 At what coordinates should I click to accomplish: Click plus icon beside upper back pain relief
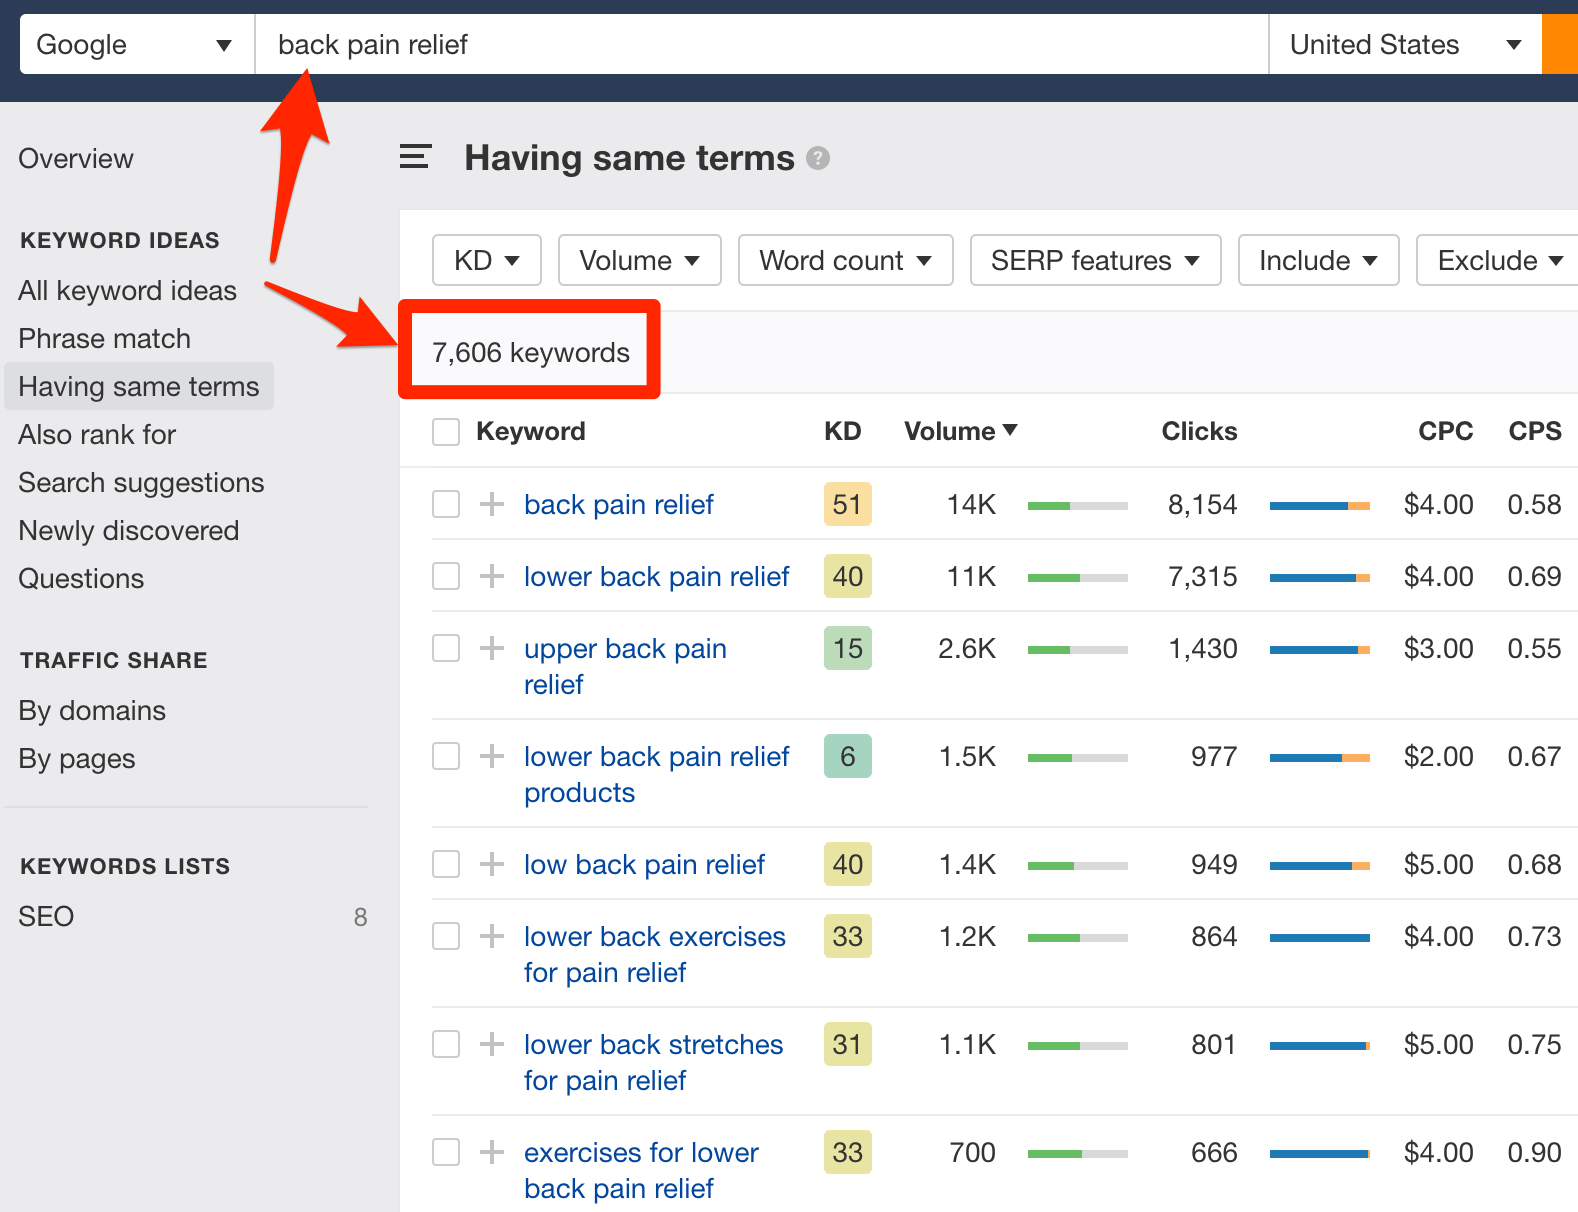491,648
